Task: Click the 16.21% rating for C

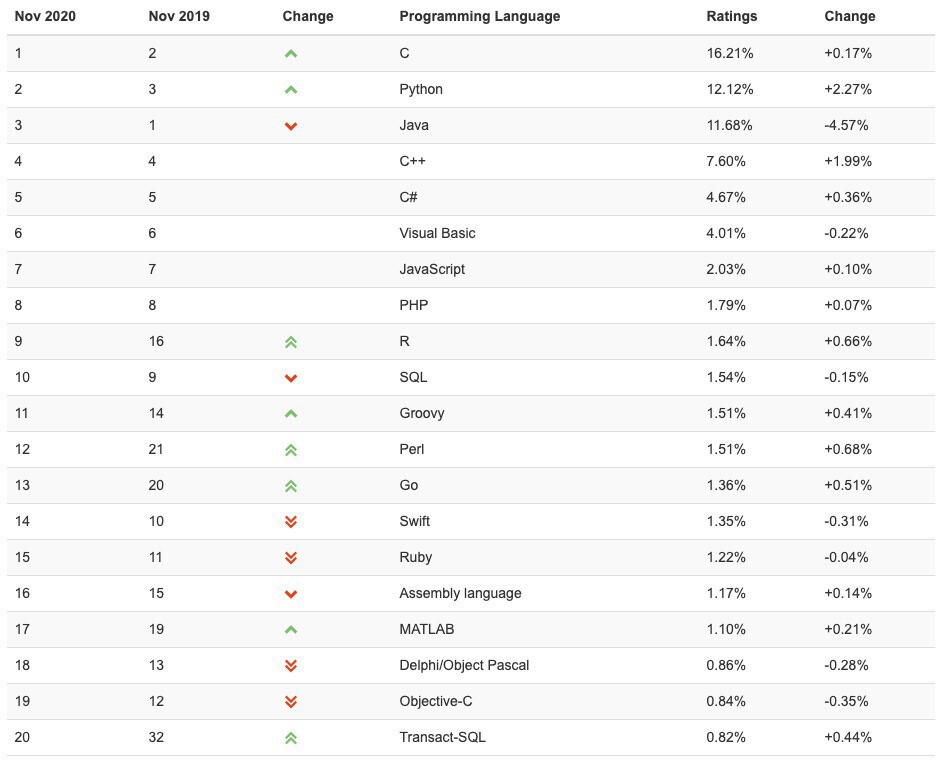Action: click(x=730, y=53)
